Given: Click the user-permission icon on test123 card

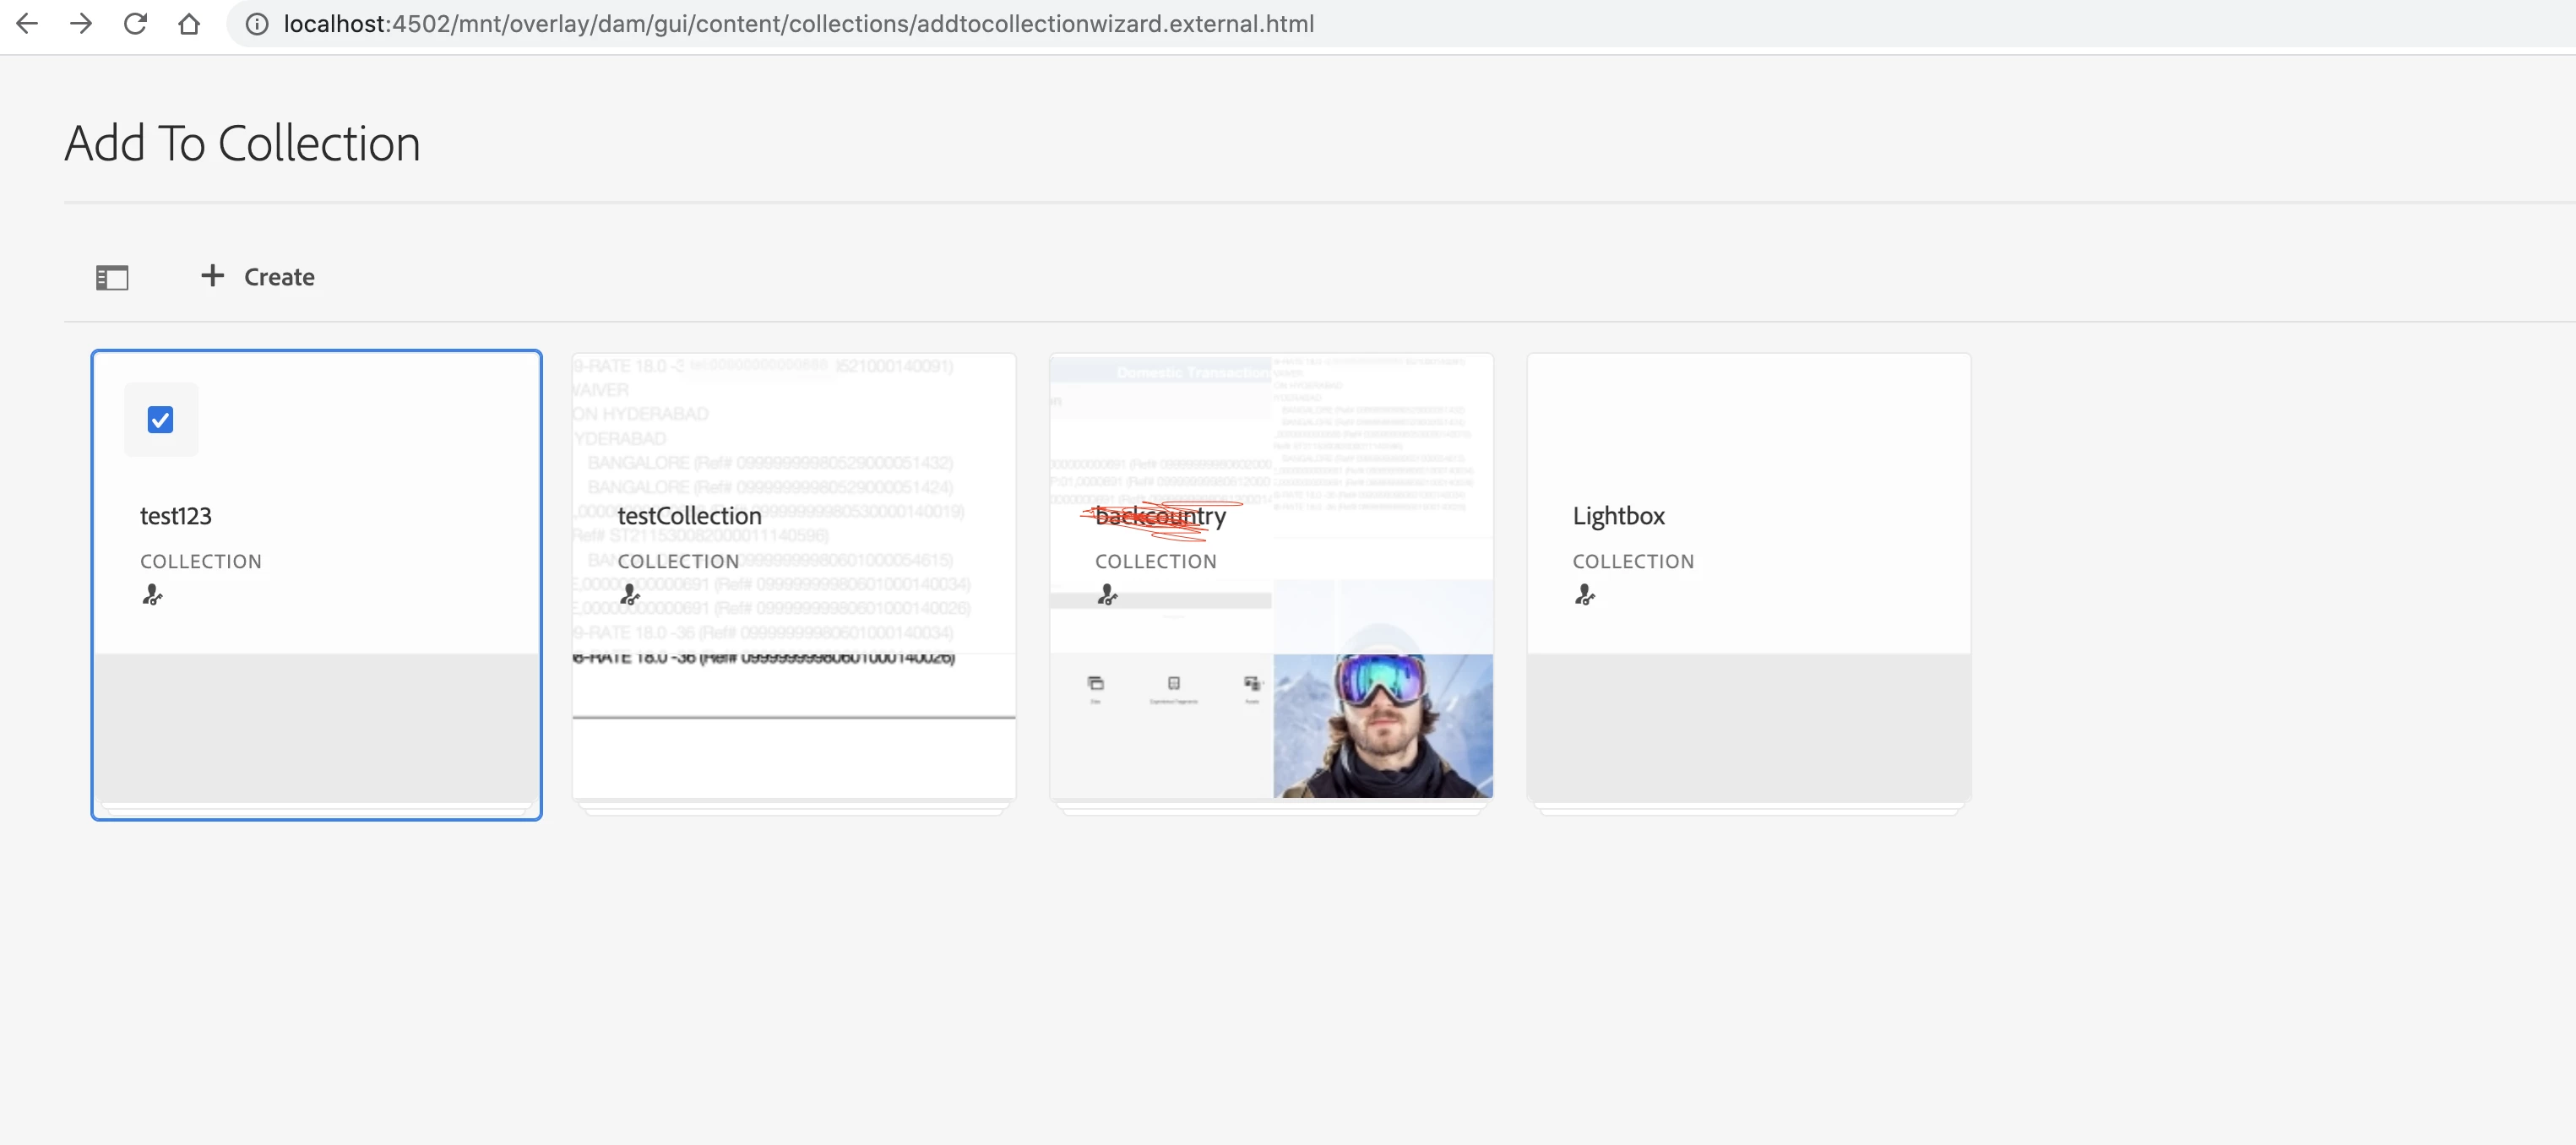Looking at the screenshot, I should click(152, 595).
